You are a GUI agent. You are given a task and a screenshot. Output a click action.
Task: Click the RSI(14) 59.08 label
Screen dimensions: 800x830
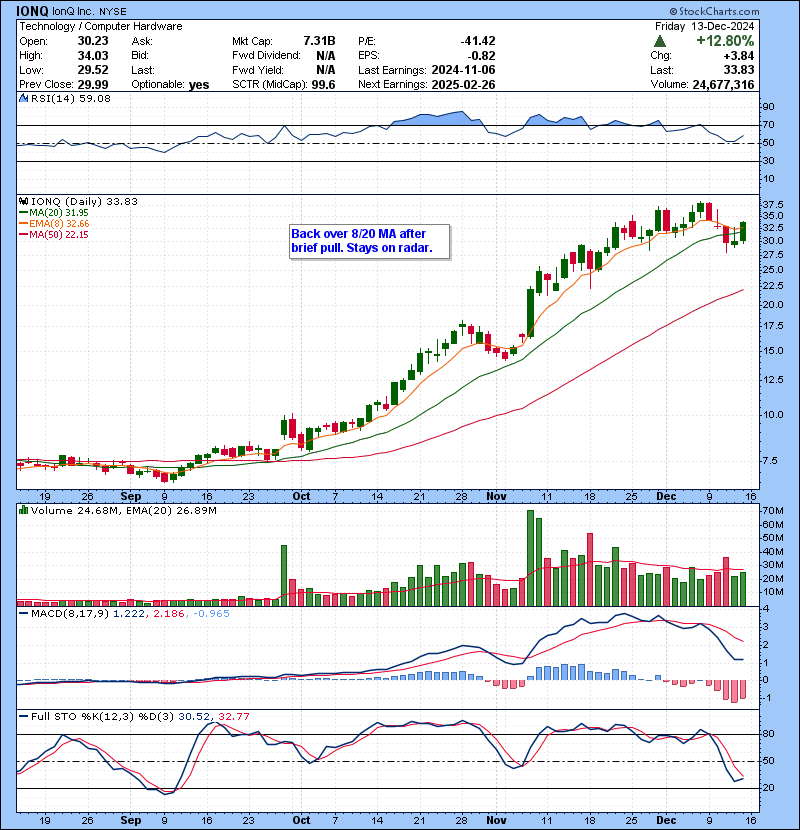click(70, 98)
